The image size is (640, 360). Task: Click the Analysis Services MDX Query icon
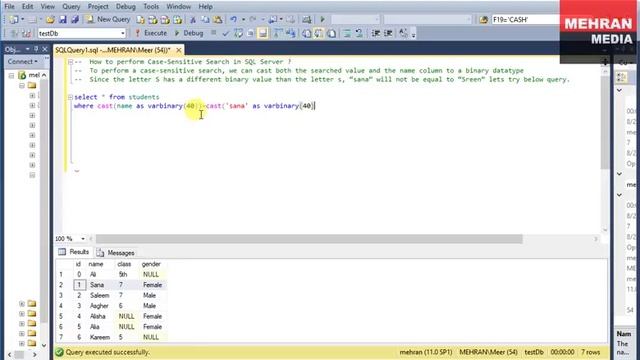tap(153, 20)
